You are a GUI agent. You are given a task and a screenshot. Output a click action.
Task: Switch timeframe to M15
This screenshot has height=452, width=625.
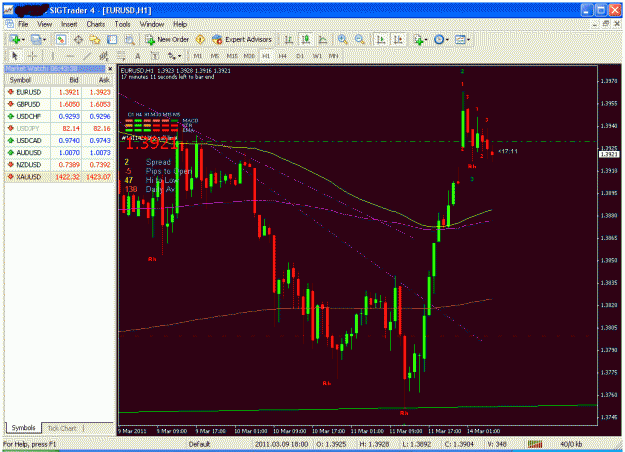(232, 56)
